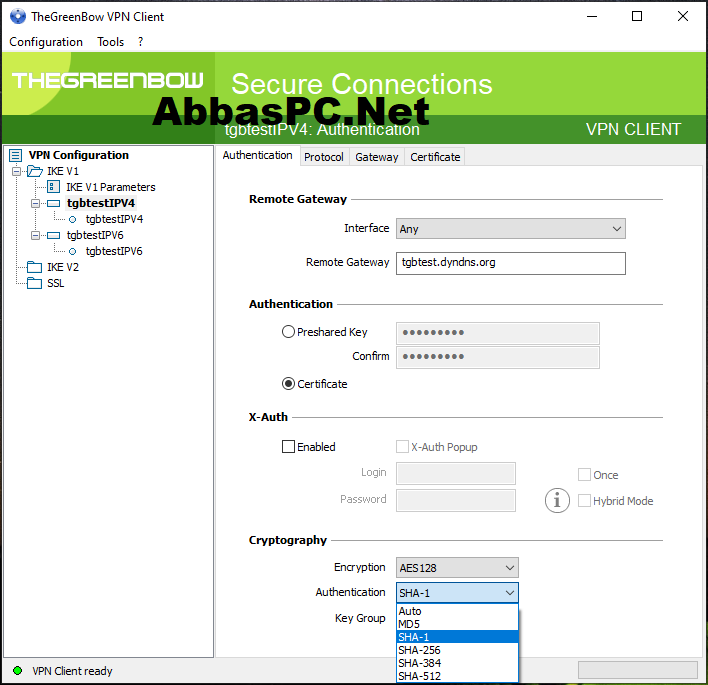The width and height of the screenshot is (708, 685).
Task: Click the tgbtestIPV6 child tunnel circle icon
Action: tap(72, 252)
